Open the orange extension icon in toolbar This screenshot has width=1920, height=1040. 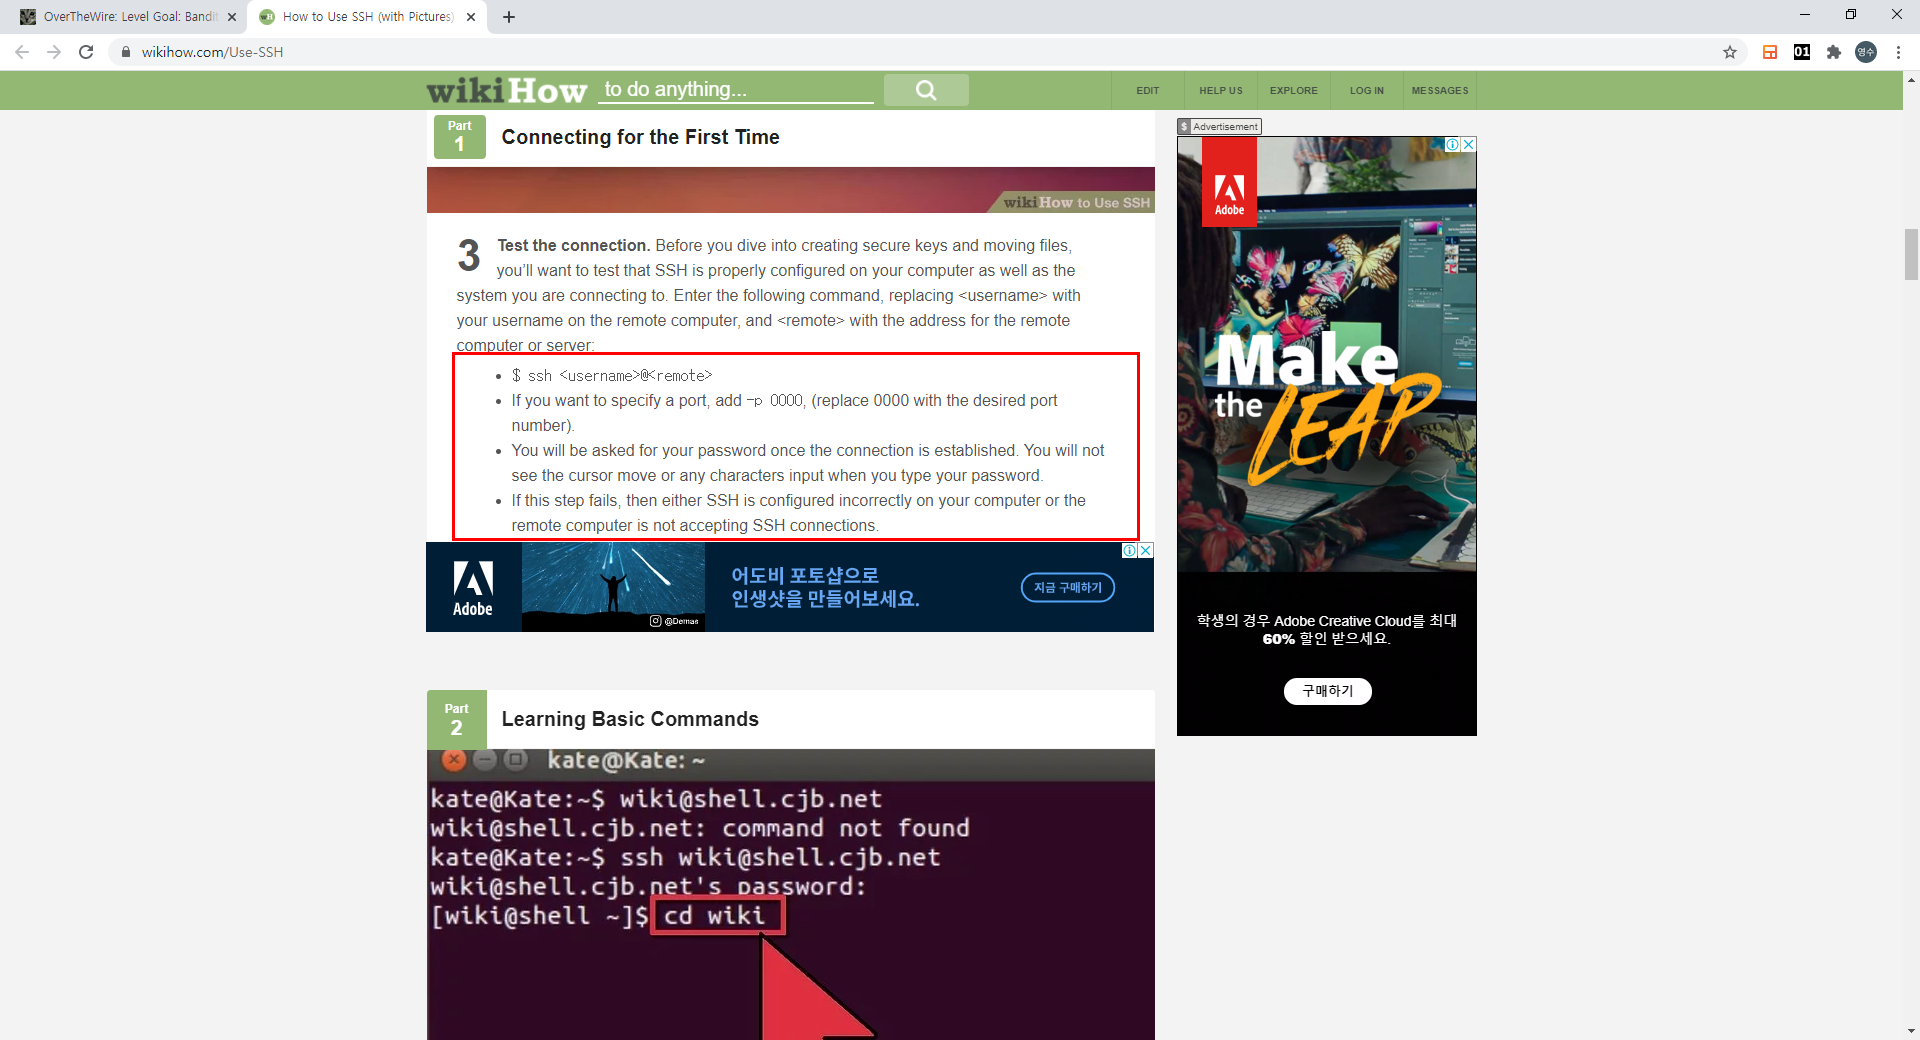pyautogui.click(x=1770, y=52)
